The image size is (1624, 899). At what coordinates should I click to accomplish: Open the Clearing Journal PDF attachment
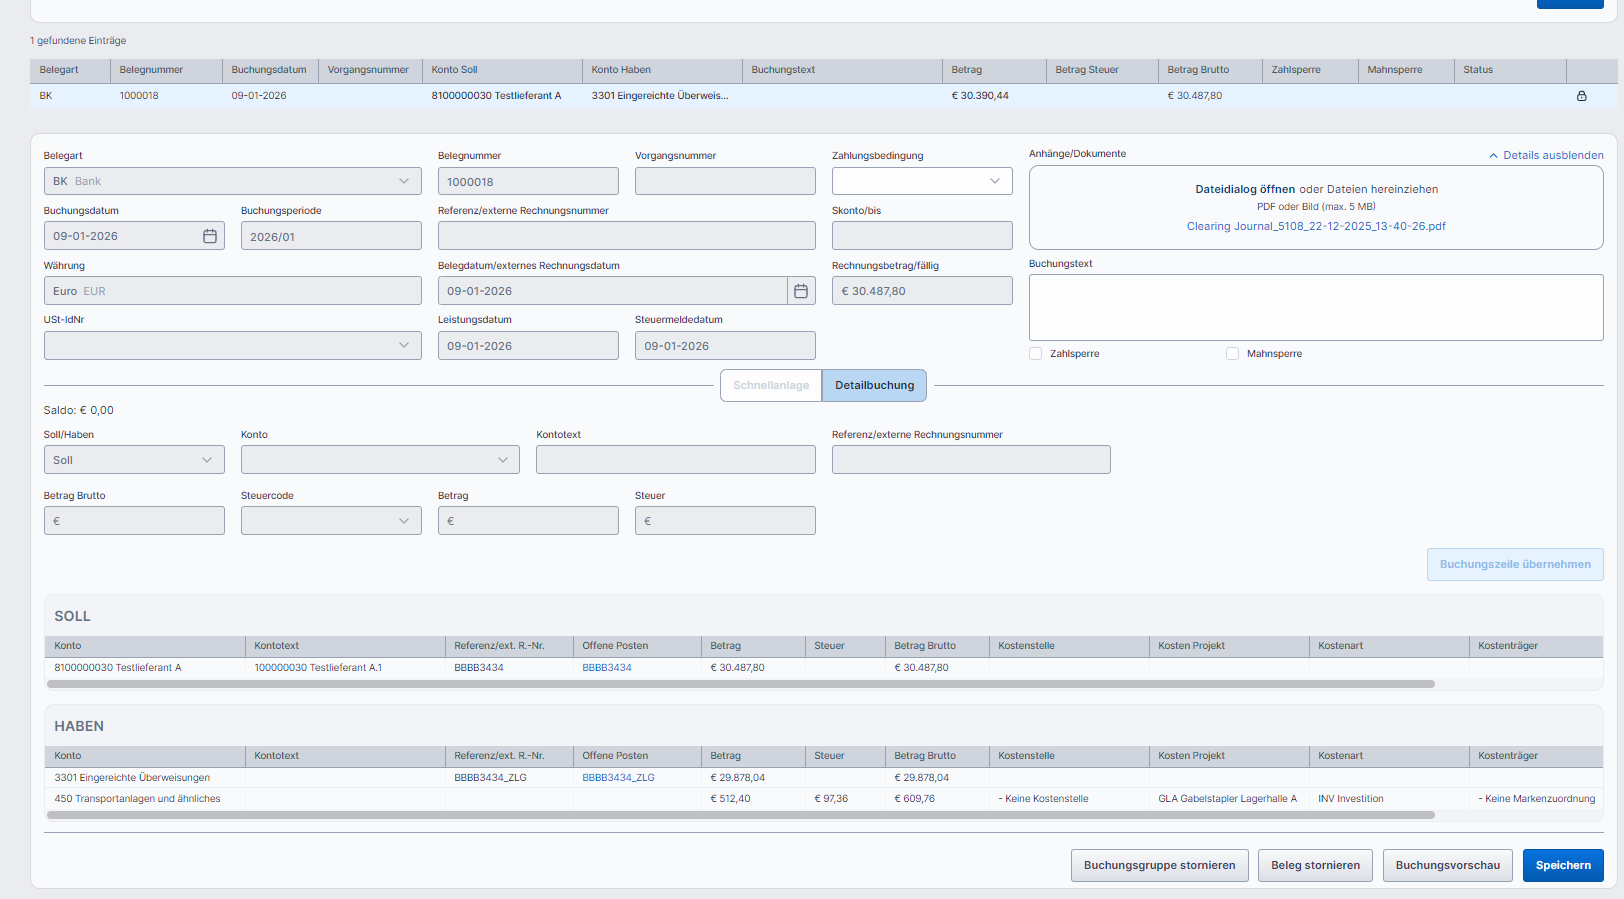point(1316,227)
